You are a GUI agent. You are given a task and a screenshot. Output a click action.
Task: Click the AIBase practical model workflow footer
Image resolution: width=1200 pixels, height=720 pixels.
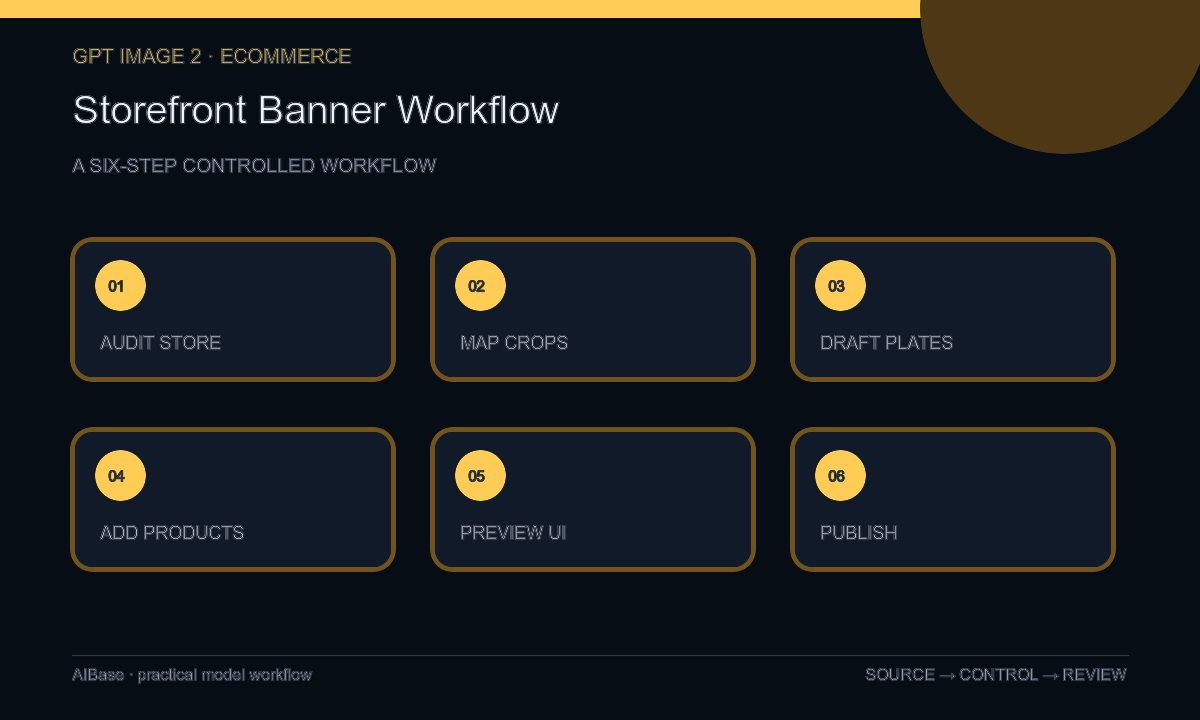pos(192,675)
